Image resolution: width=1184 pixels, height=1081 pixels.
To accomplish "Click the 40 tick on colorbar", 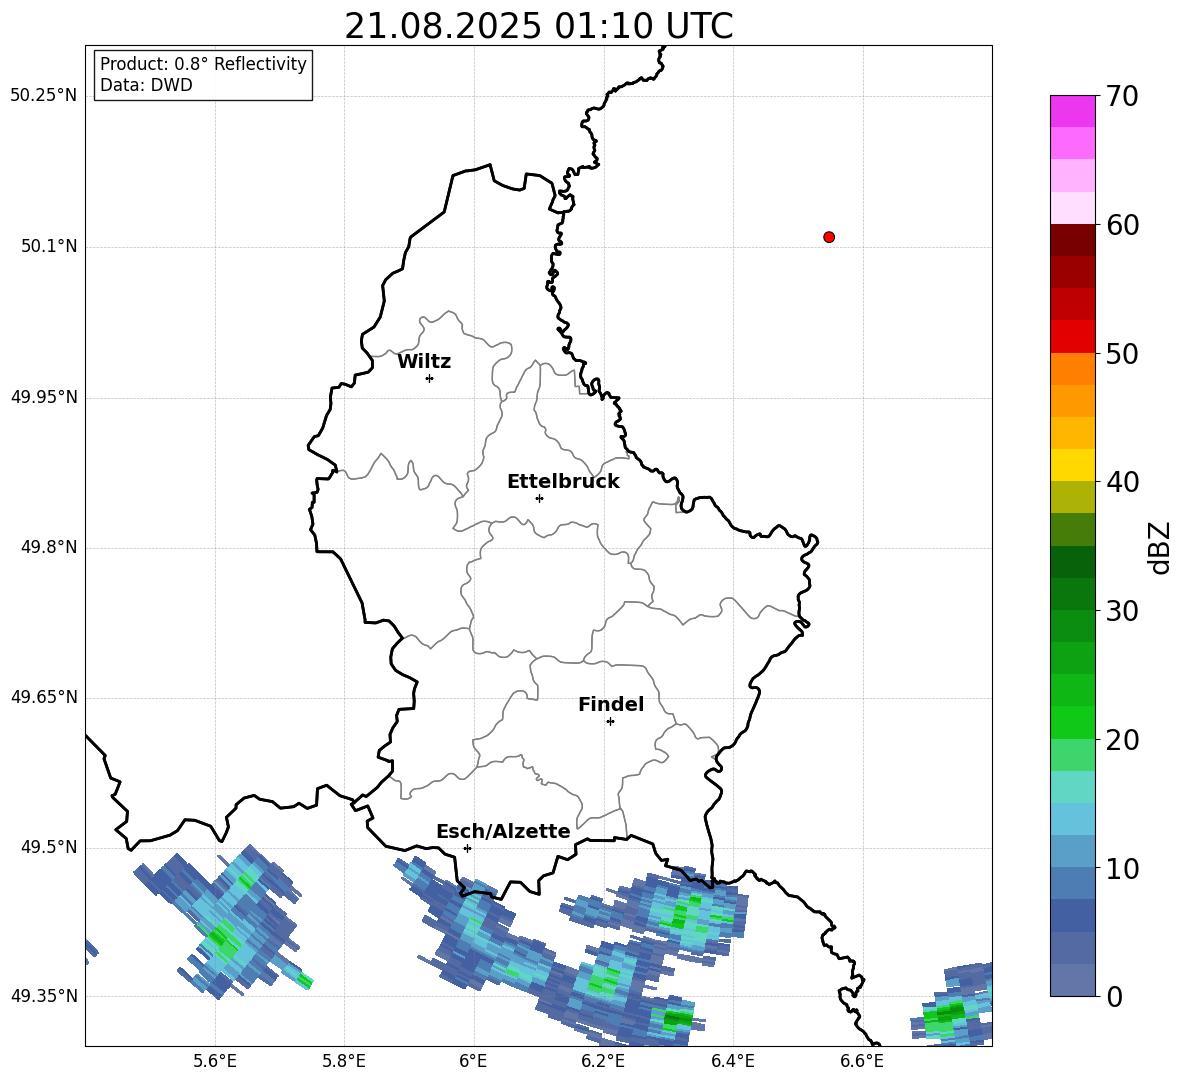I will click(1122, 482).
